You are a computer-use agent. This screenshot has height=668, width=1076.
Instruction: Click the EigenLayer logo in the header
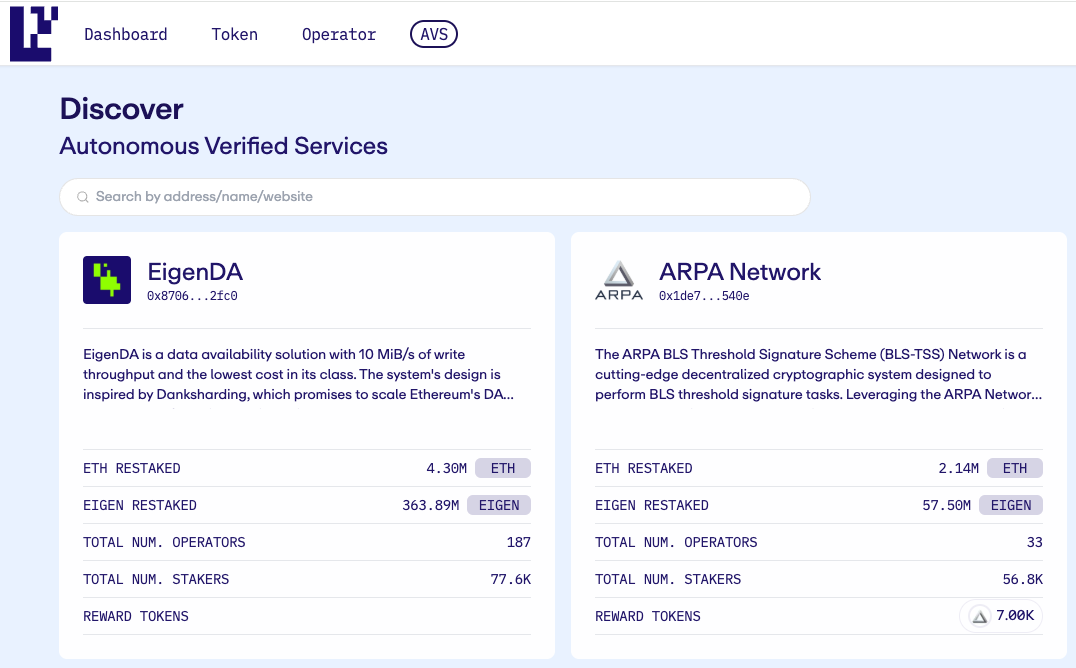tap(34, 34)
